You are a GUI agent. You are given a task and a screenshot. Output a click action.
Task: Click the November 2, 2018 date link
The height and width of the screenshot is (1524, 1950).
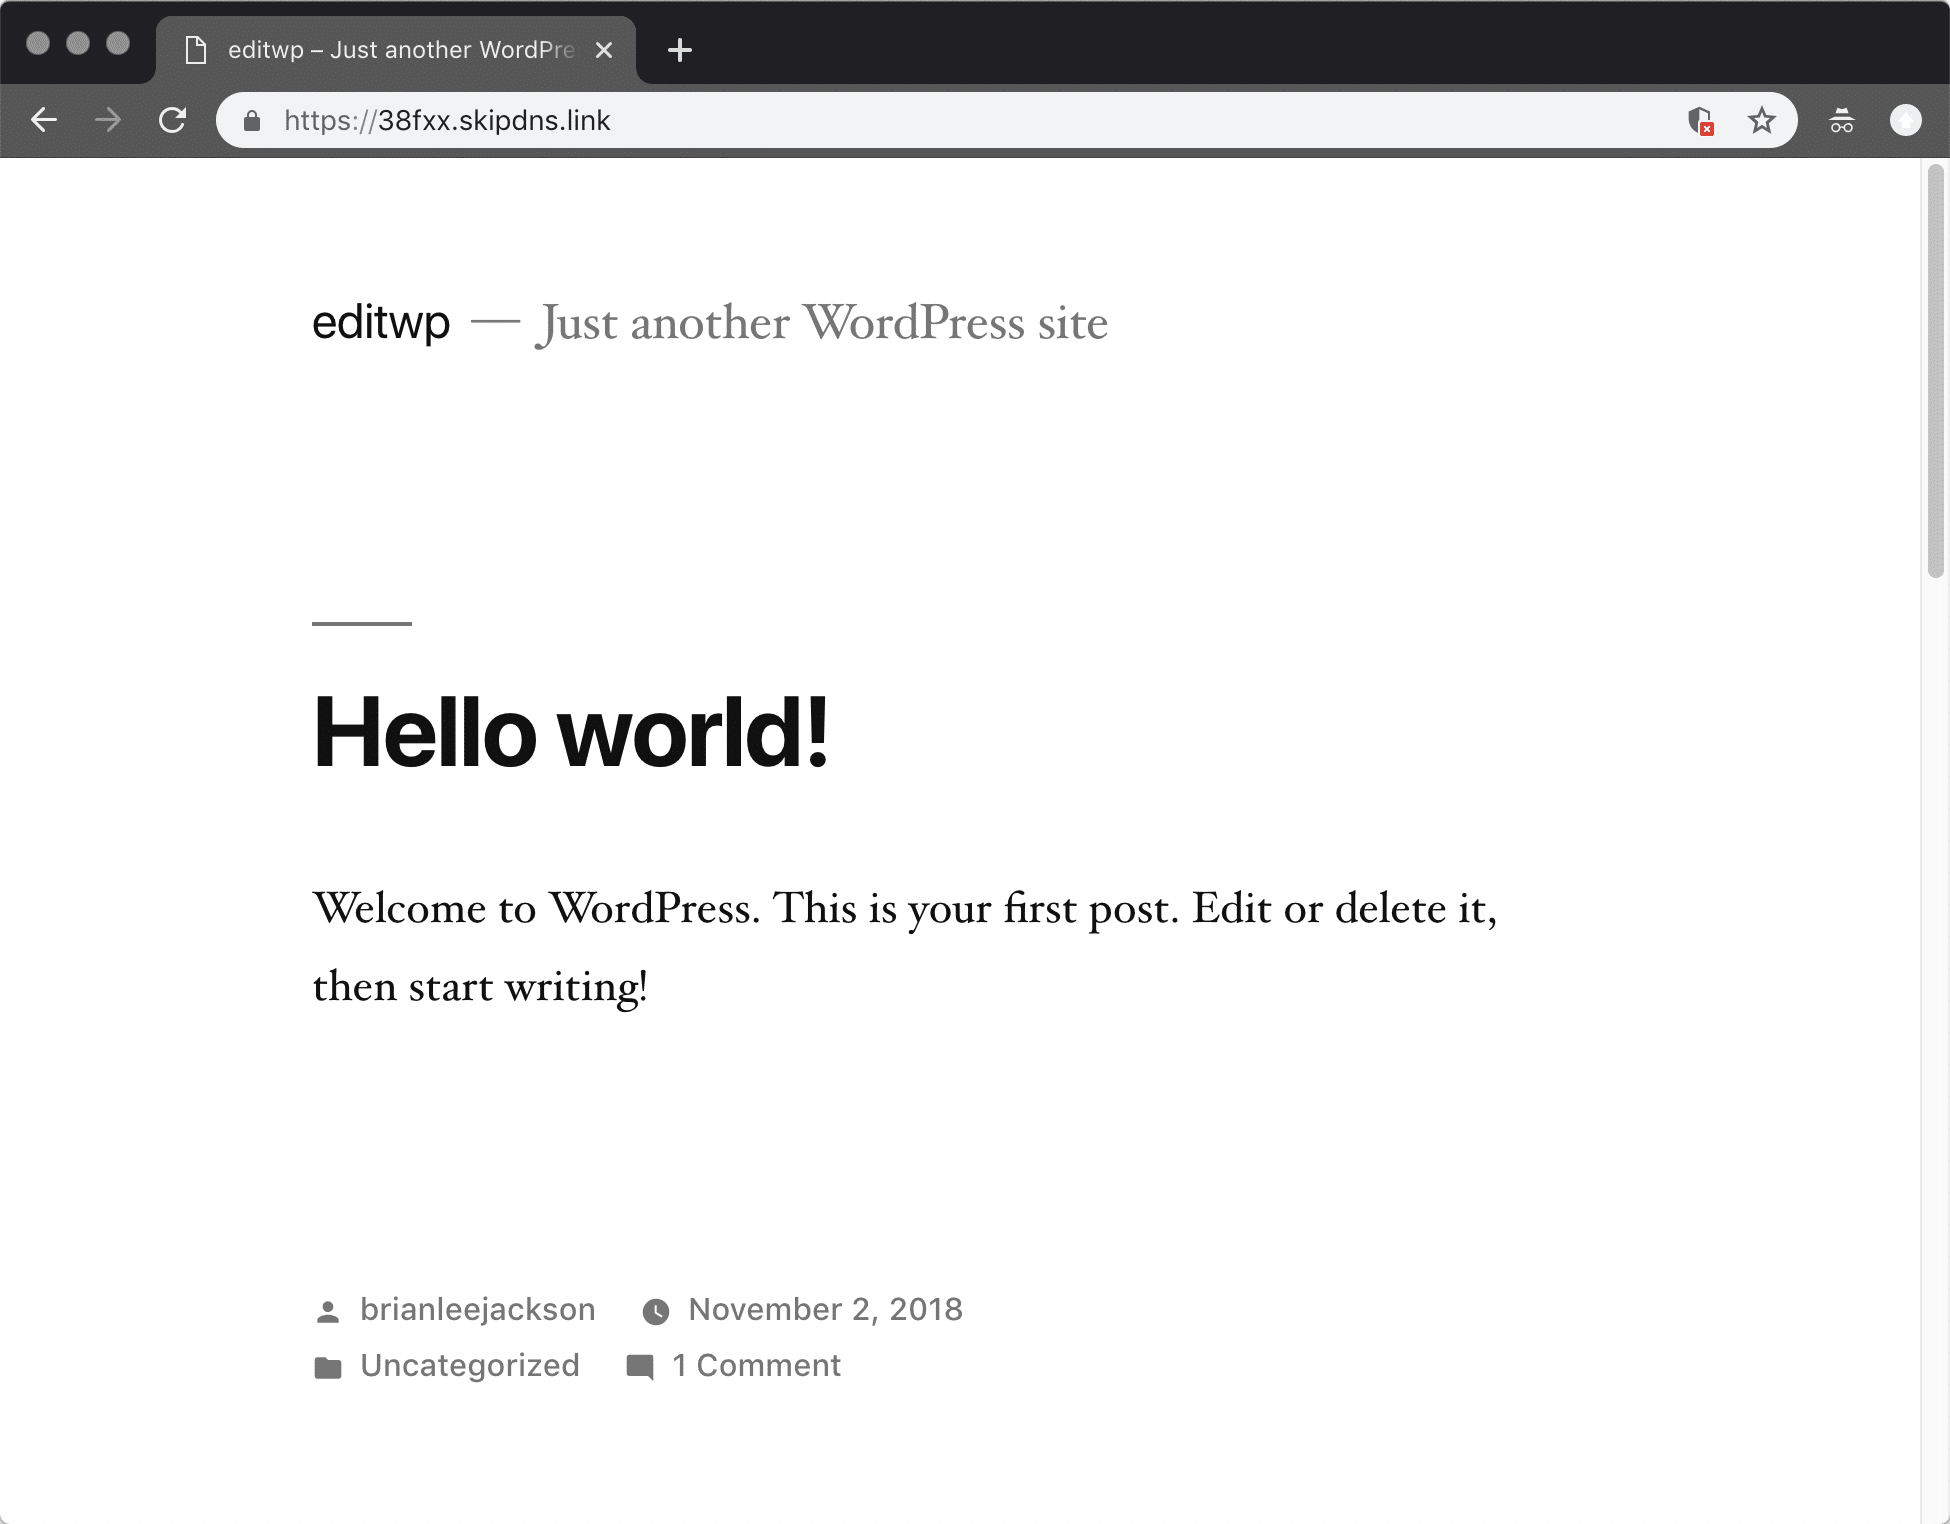826,1309
